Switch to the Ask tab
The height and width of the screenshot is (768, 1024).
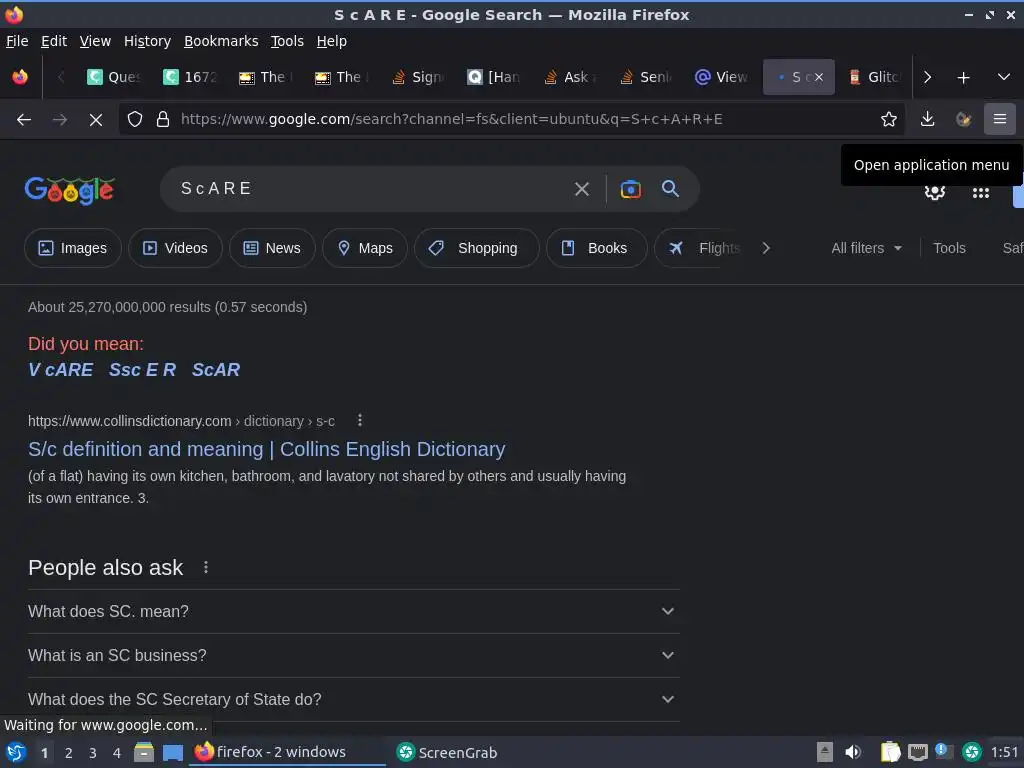(x=571, y=77)
